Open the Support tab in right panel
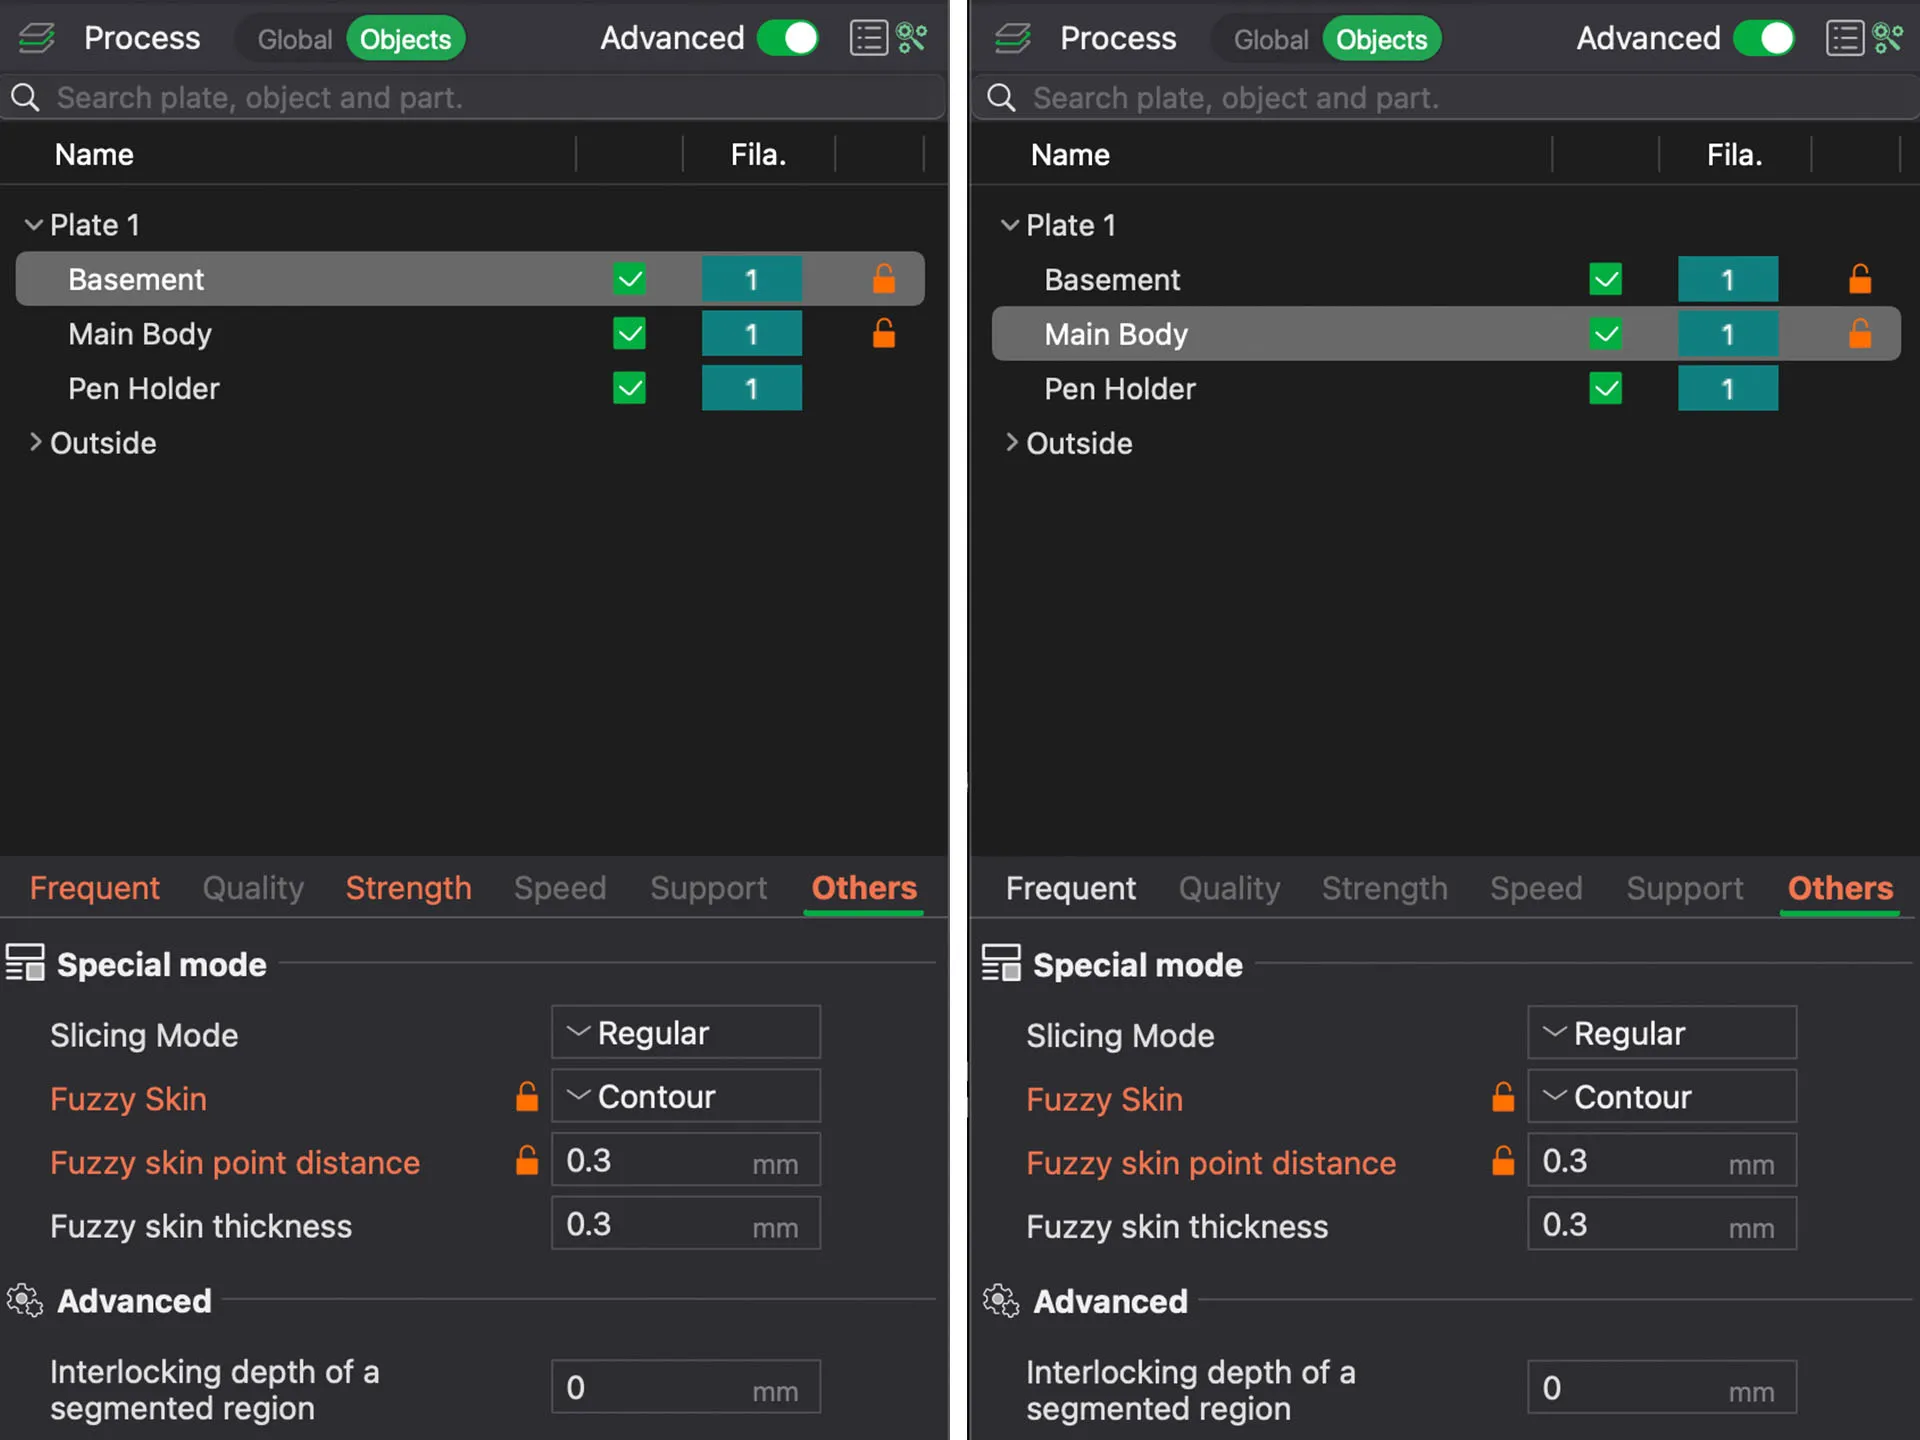 [x=1684, y=888]
